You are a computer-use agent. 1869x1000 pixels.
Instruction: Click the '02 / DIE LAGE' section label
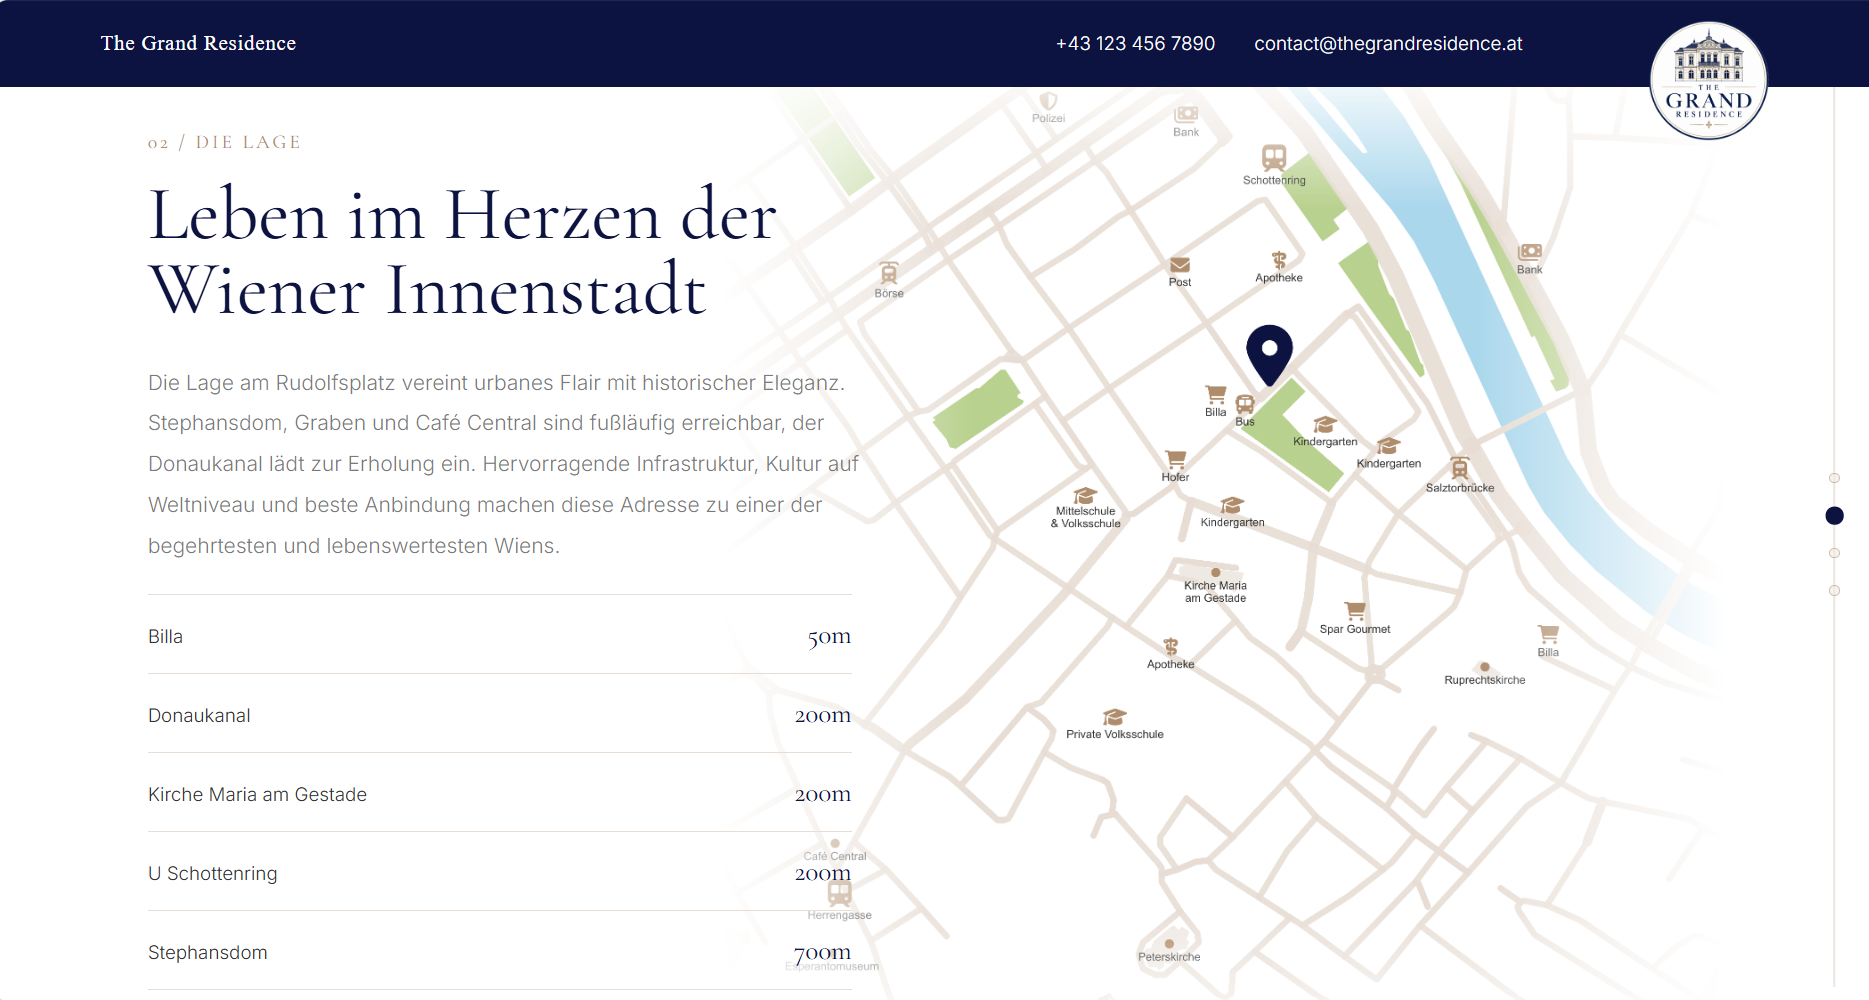(224, 142)
